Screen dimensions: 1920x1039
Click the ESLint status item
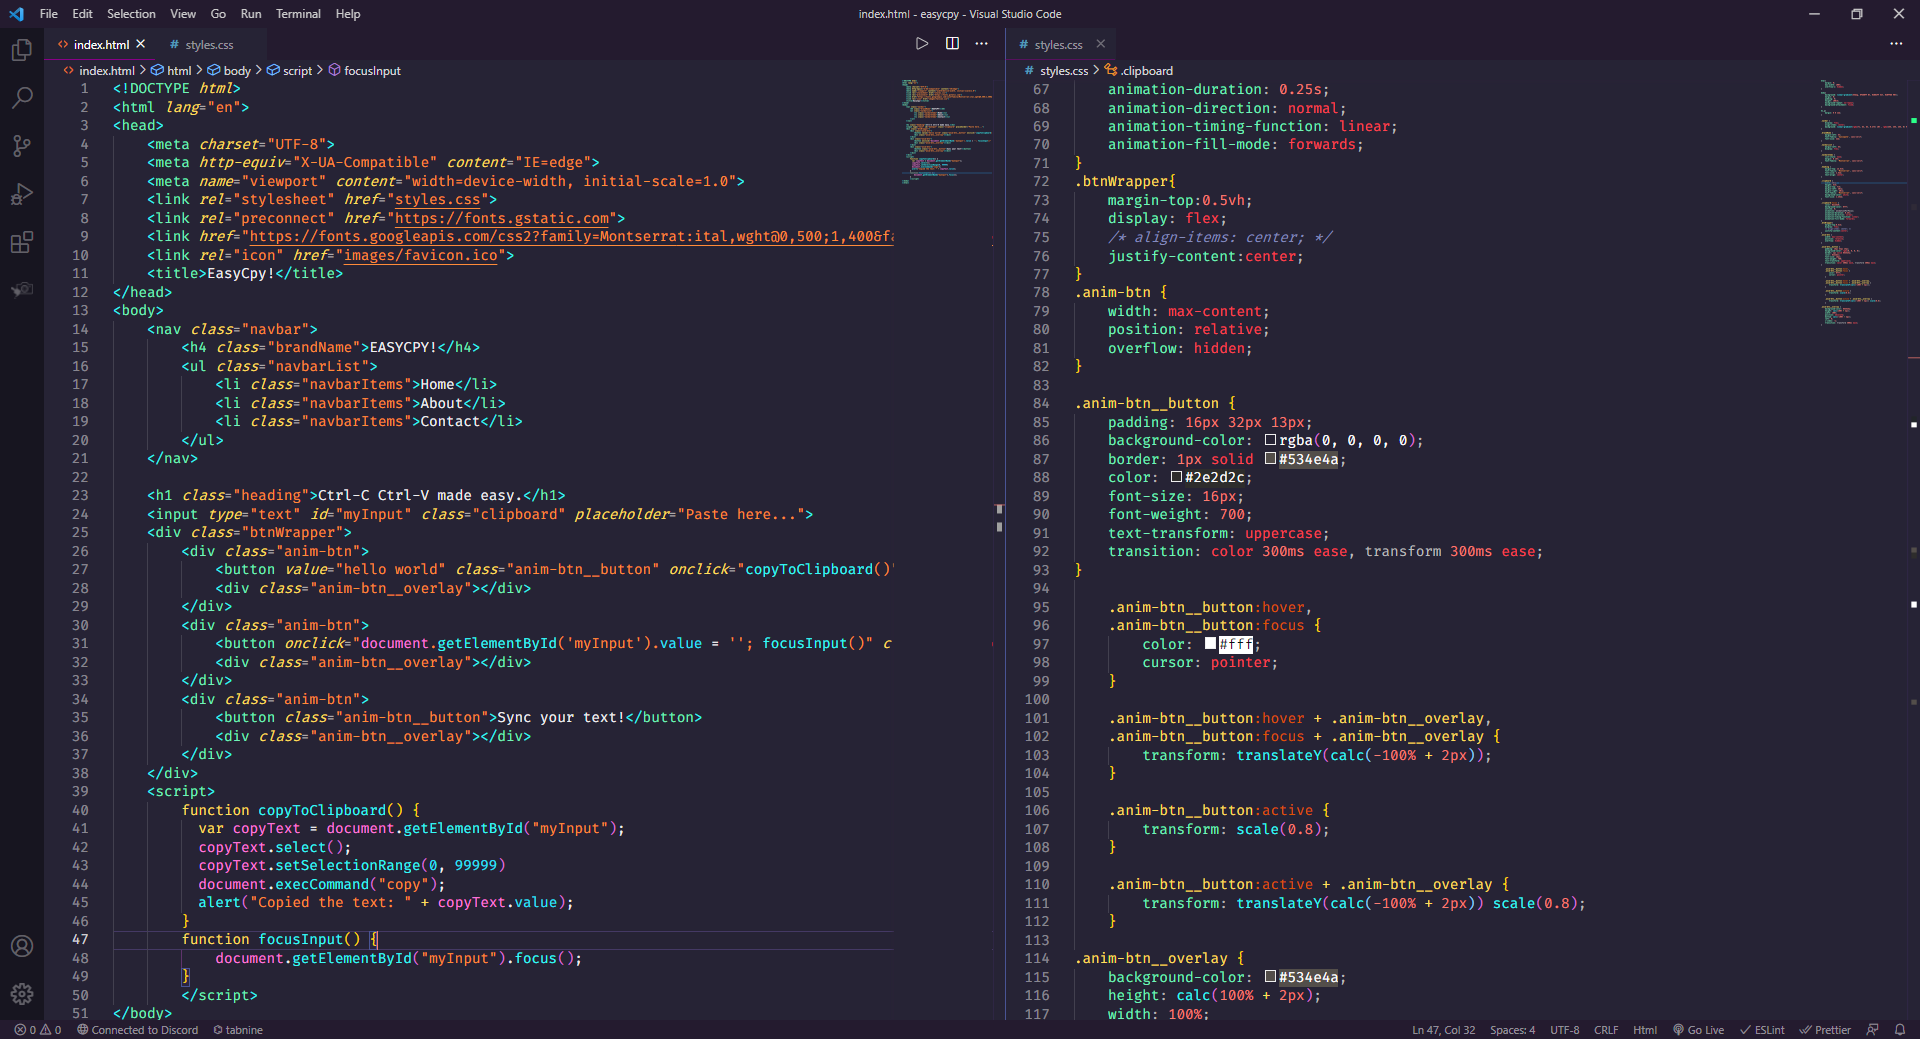click(1762, 1030)
